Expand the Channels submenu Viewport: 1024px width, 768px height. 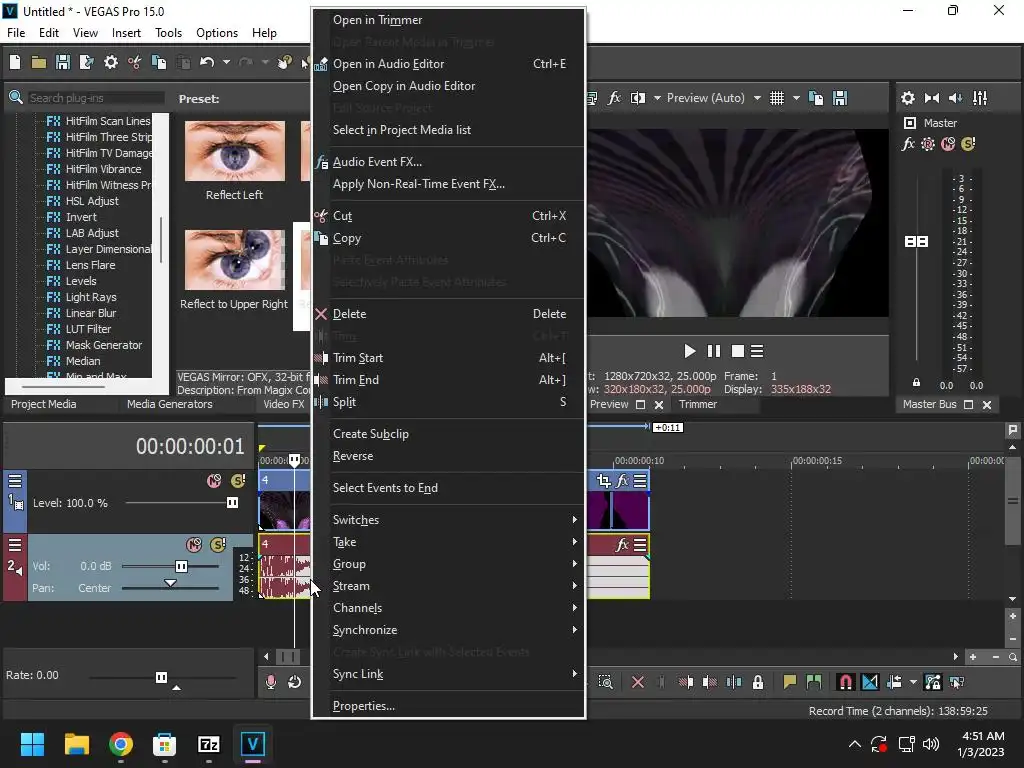click(448, 608)
